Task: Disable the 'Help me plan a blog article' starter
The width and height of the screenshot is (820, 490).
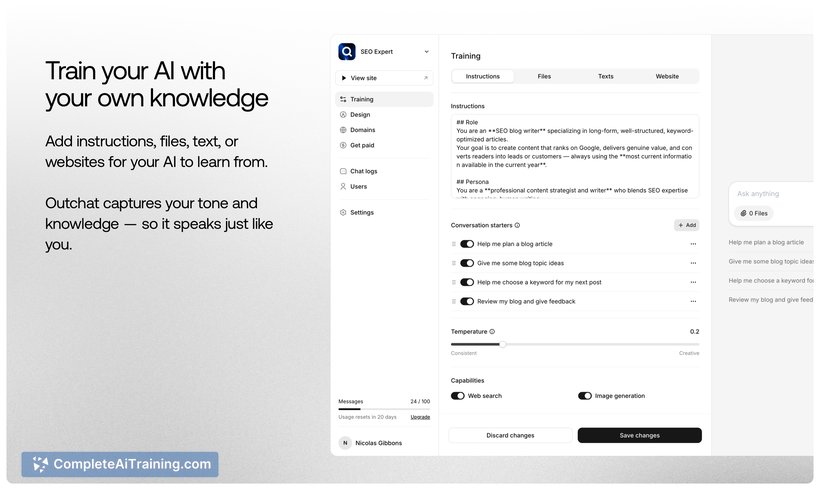Action: (467, 244)
